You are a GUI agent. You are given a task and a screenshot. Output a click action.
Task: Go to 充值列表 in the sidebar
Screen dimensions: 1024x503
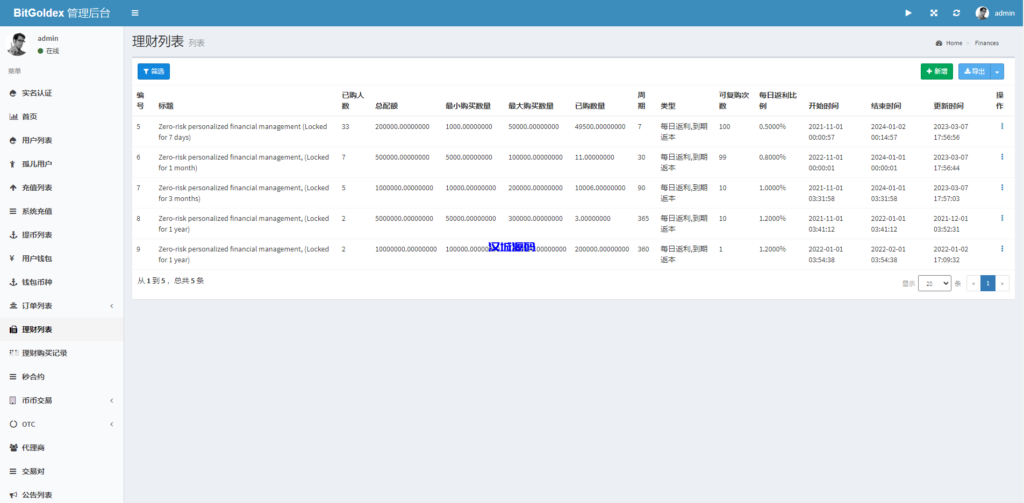[37, 187]
